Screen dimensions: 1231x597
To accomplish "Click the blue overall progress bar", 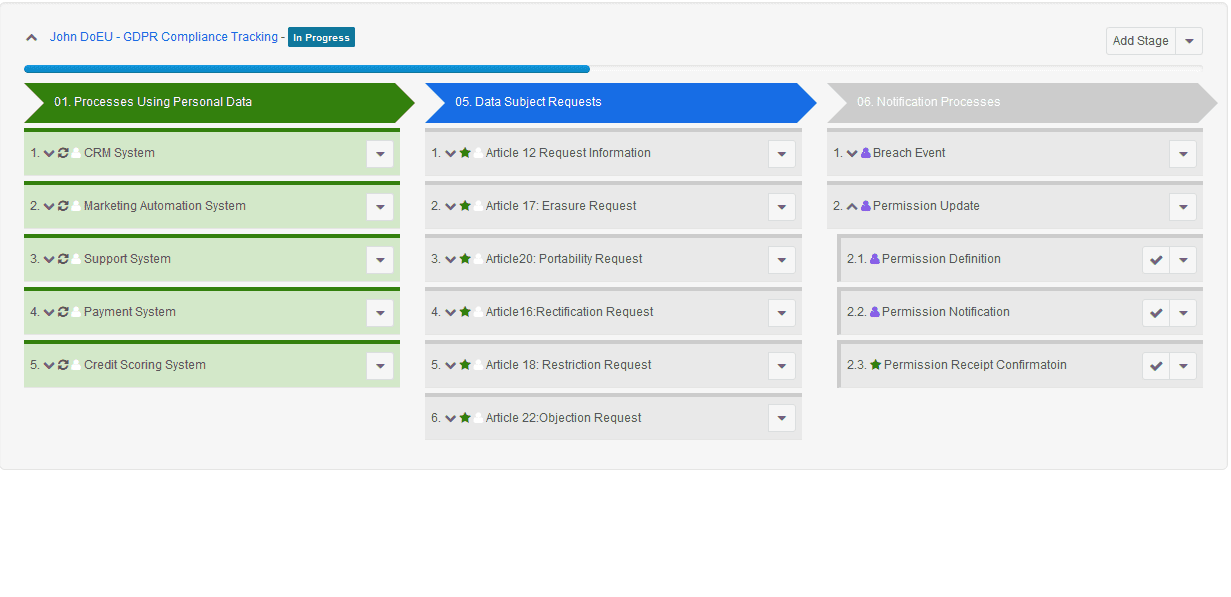I will [306, 69].
